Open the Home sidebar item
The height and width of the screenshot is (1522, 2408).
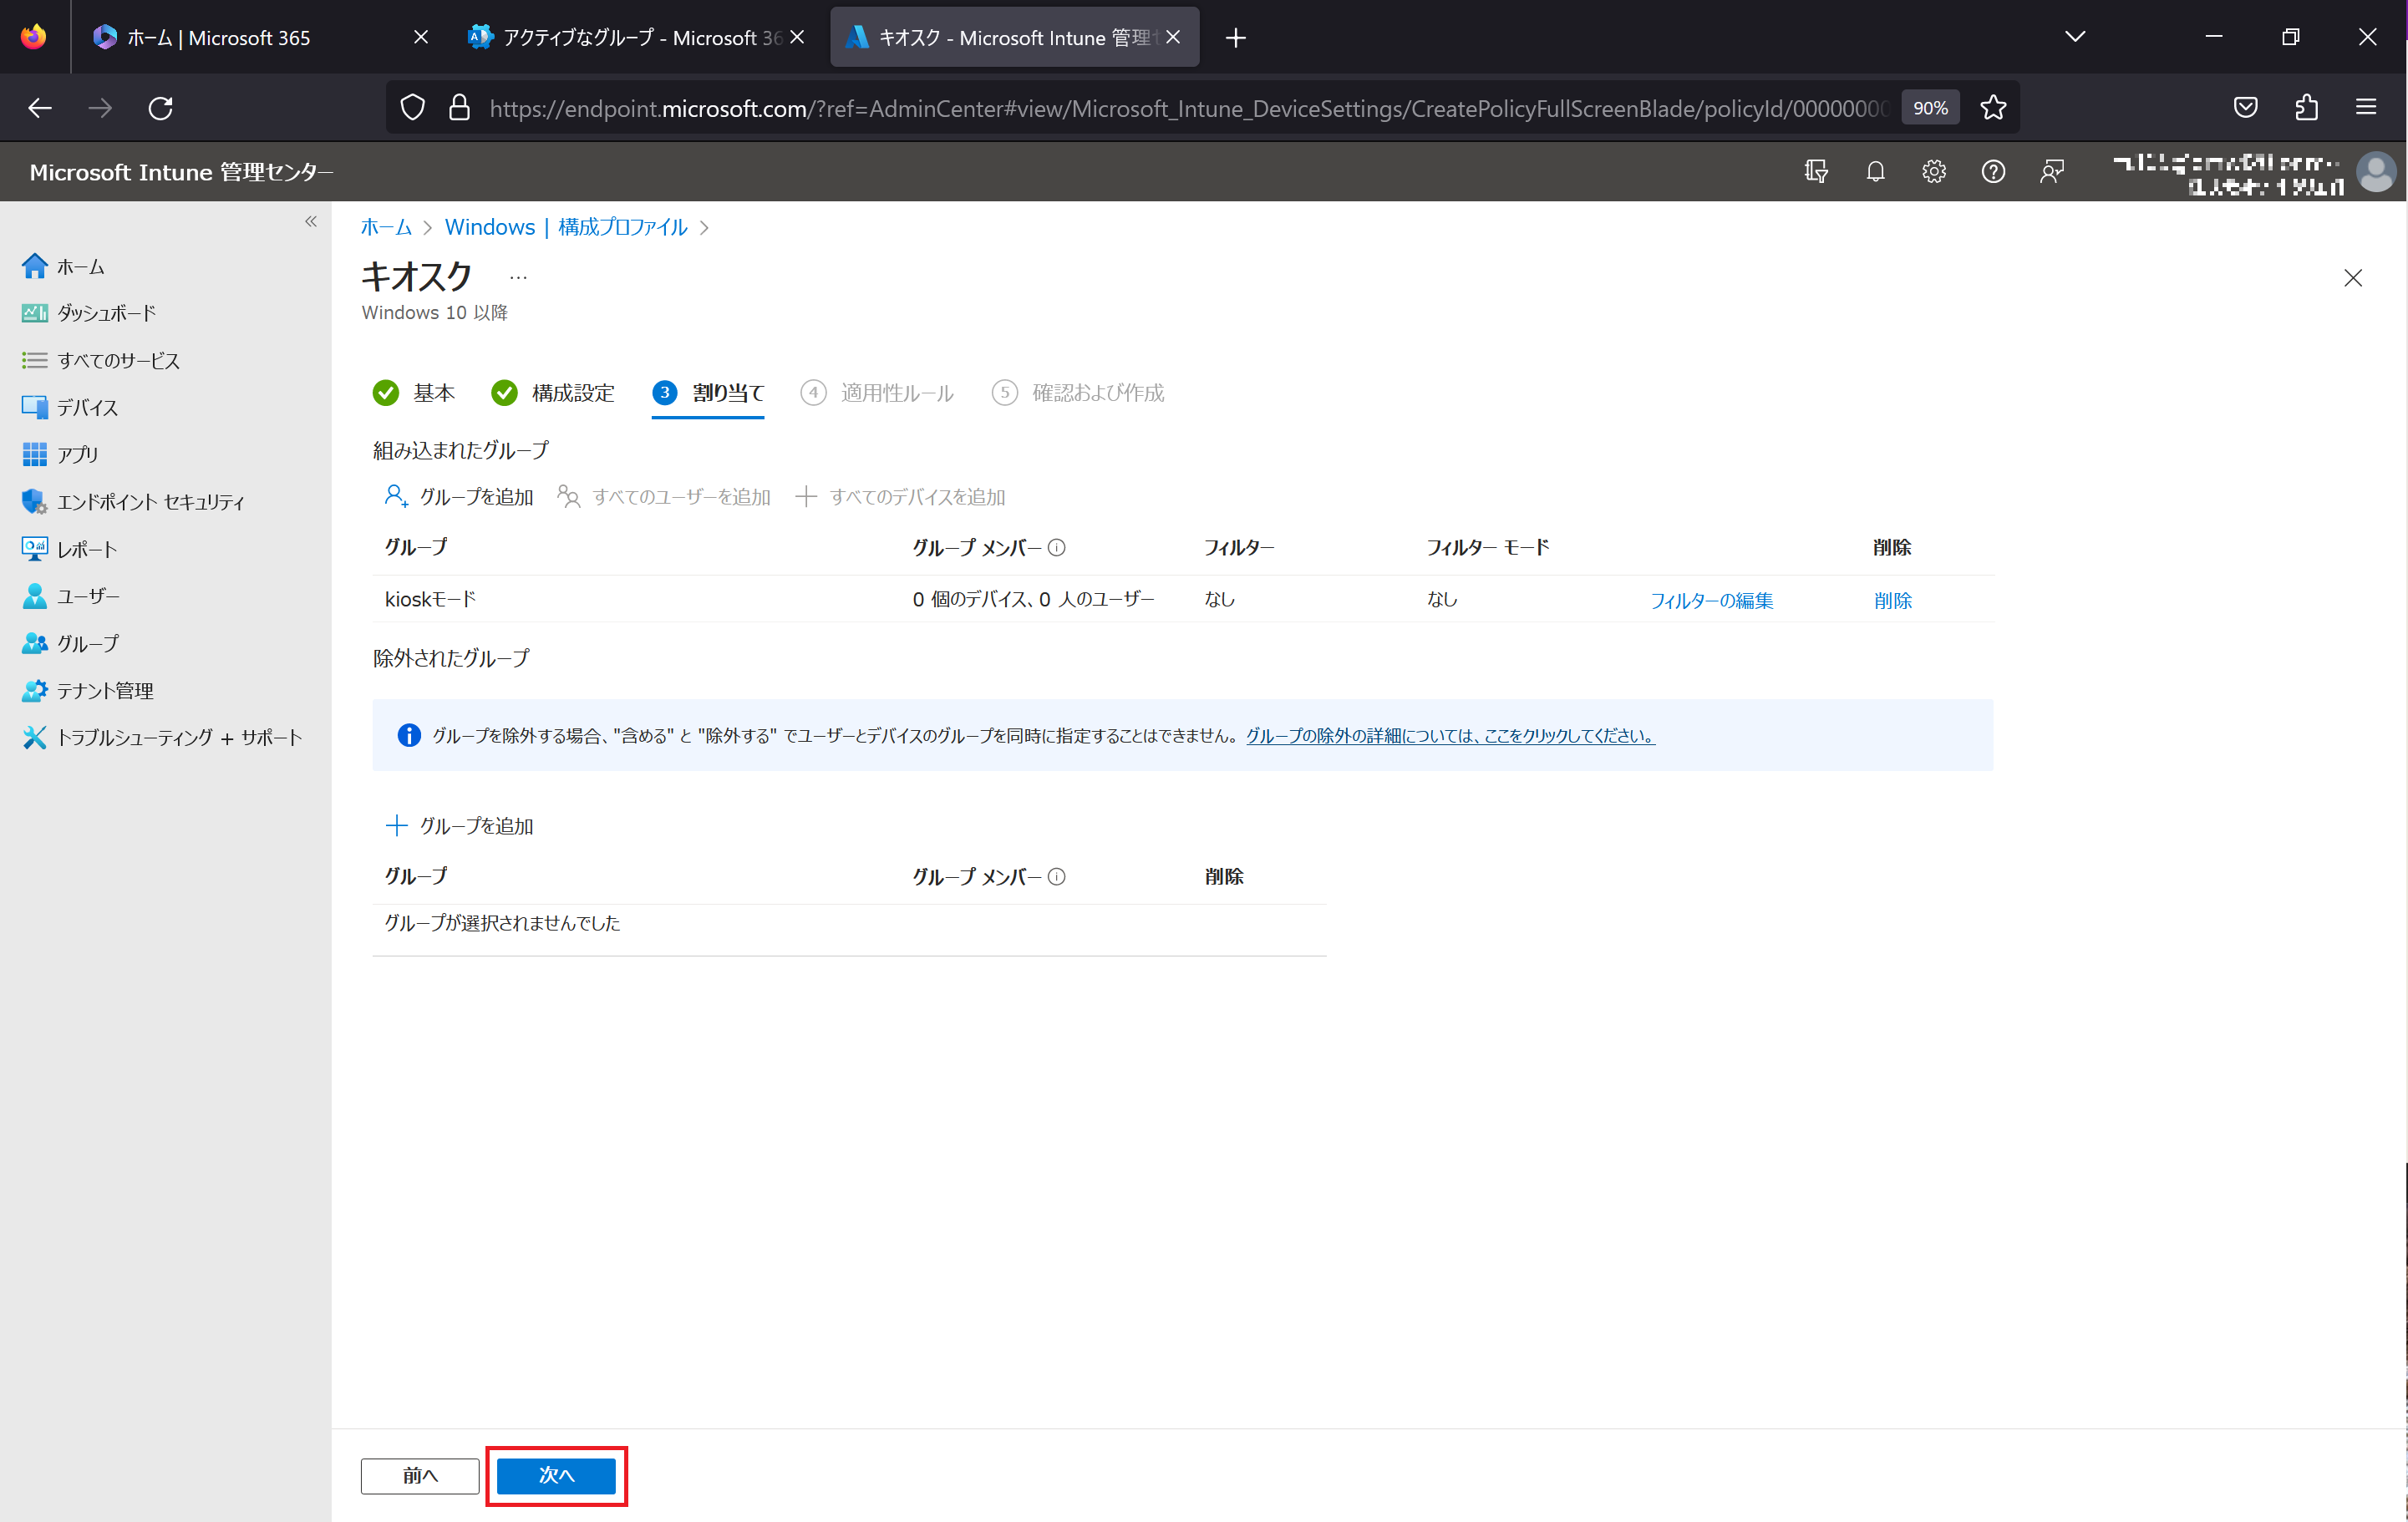(63, 266)
